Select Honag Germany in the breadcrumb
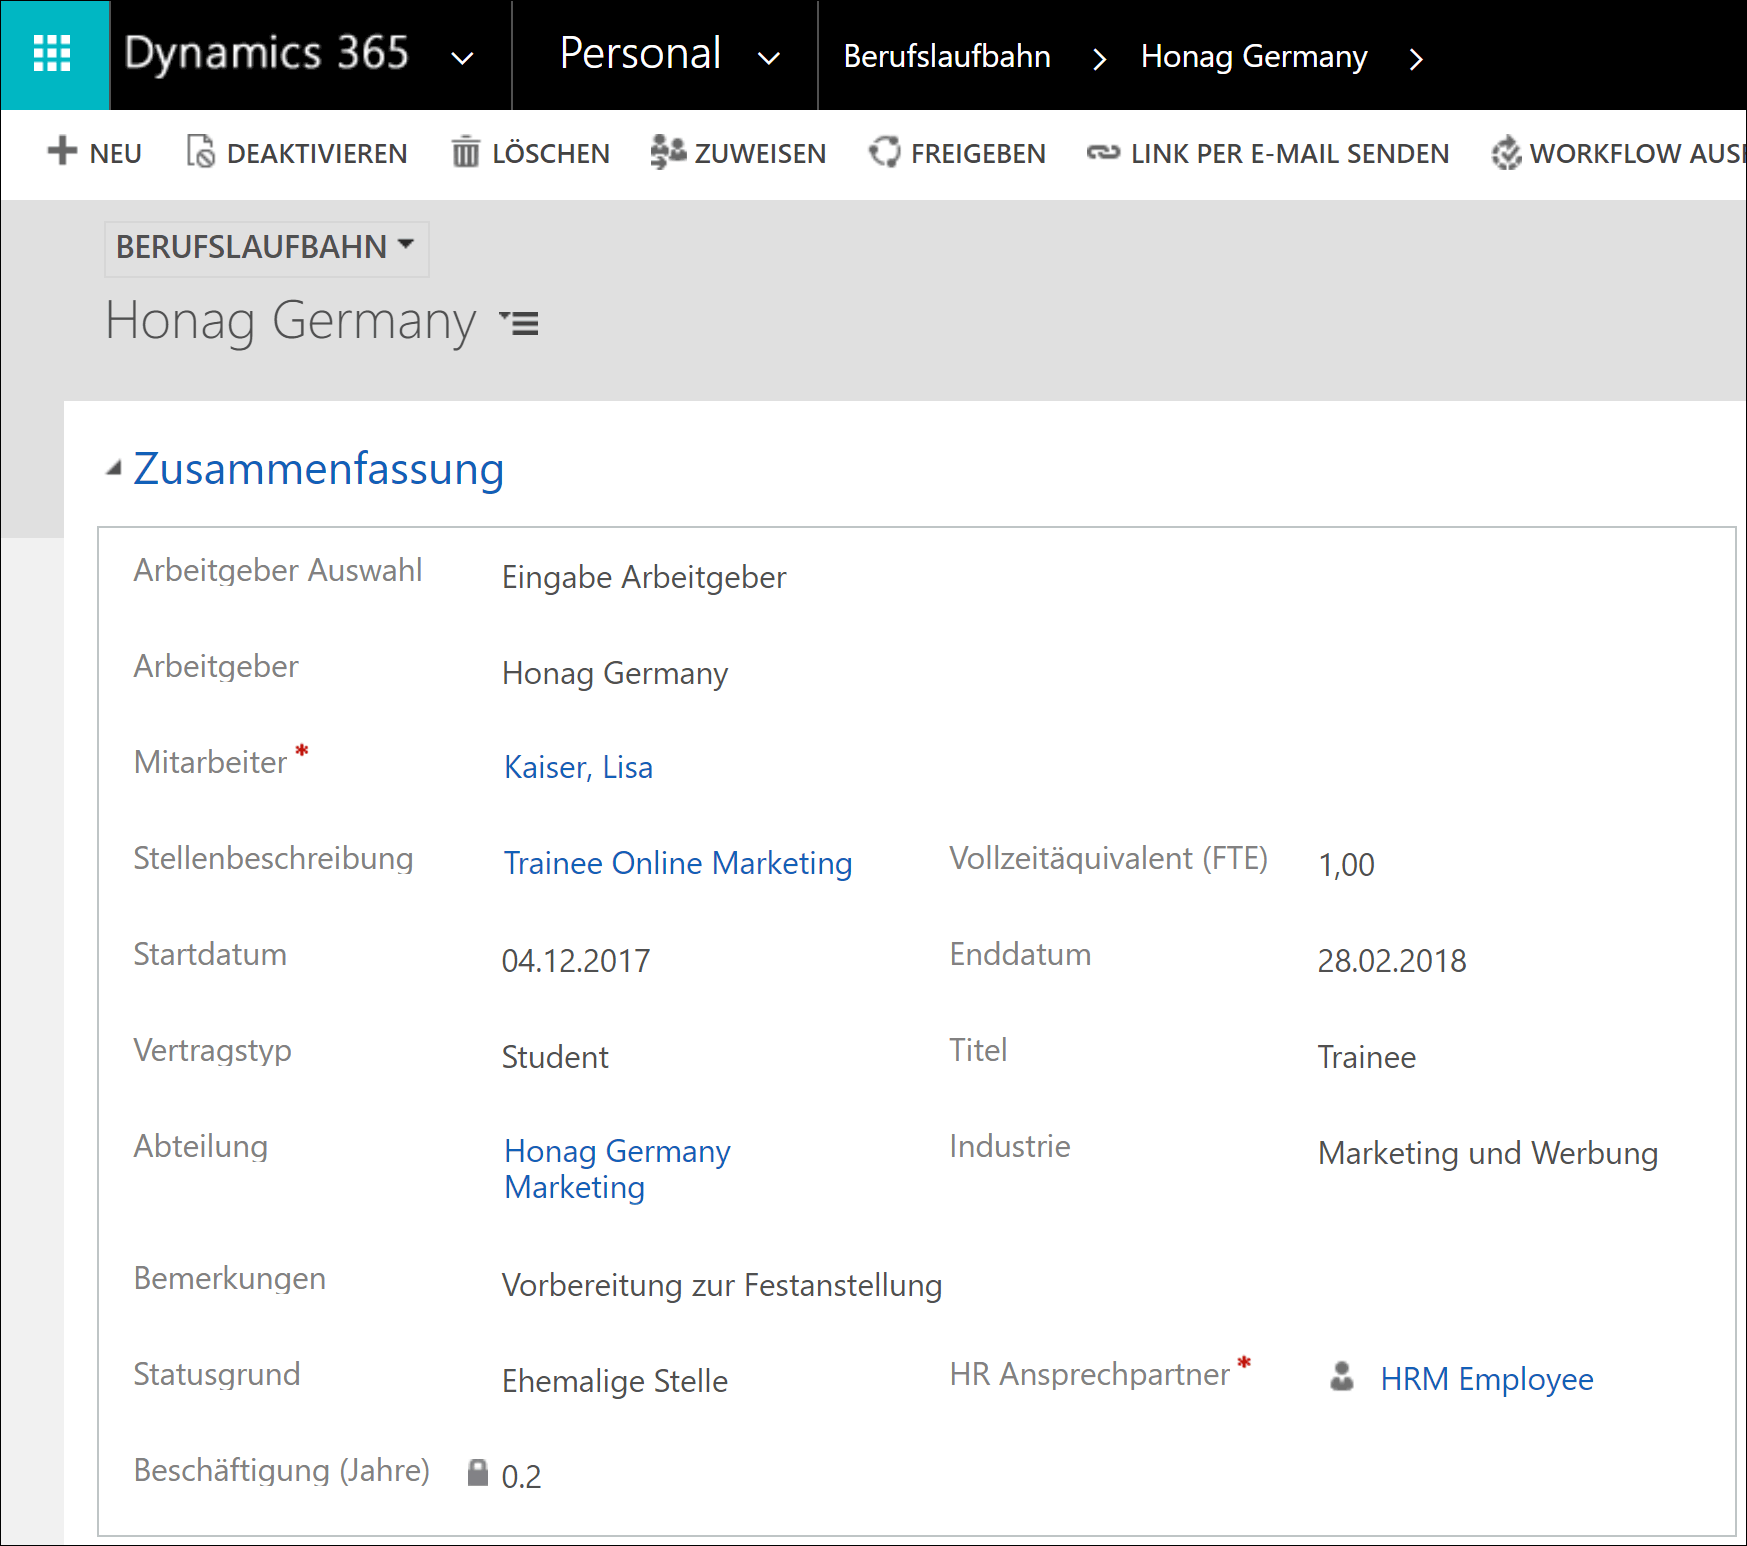1747x1546 pixels. pos(1254,57)
